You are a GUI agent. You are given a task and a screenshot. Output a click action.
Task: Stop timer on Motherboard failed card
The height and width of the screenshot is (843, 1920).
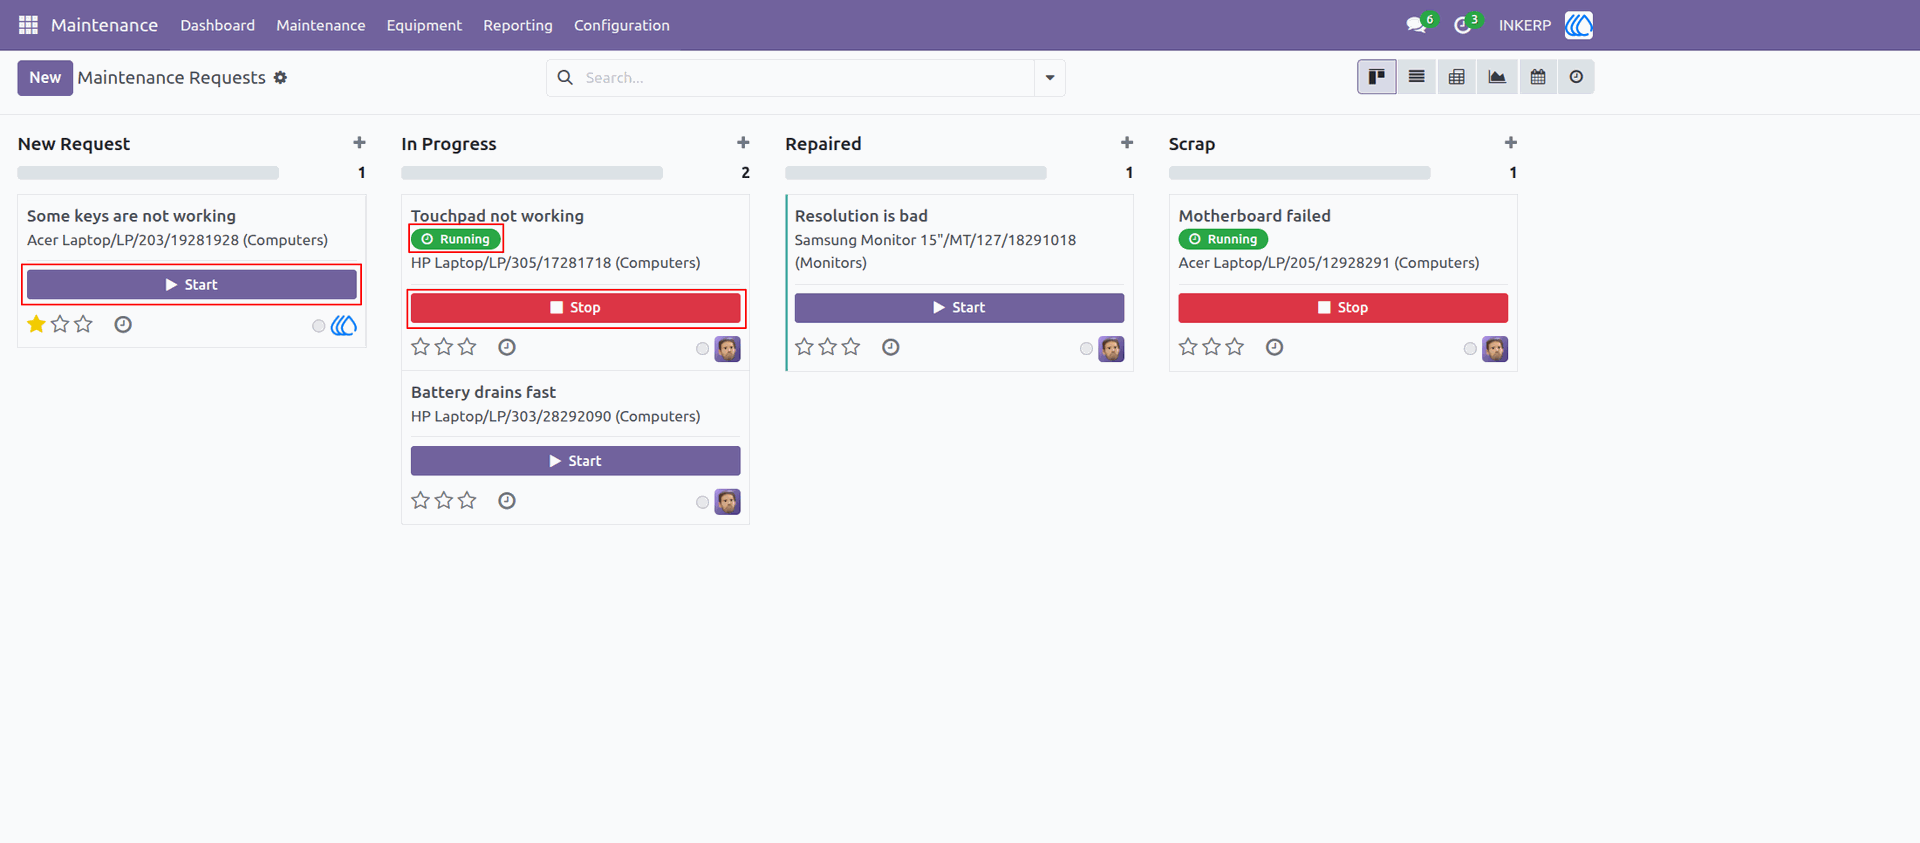click(1343, 308)
